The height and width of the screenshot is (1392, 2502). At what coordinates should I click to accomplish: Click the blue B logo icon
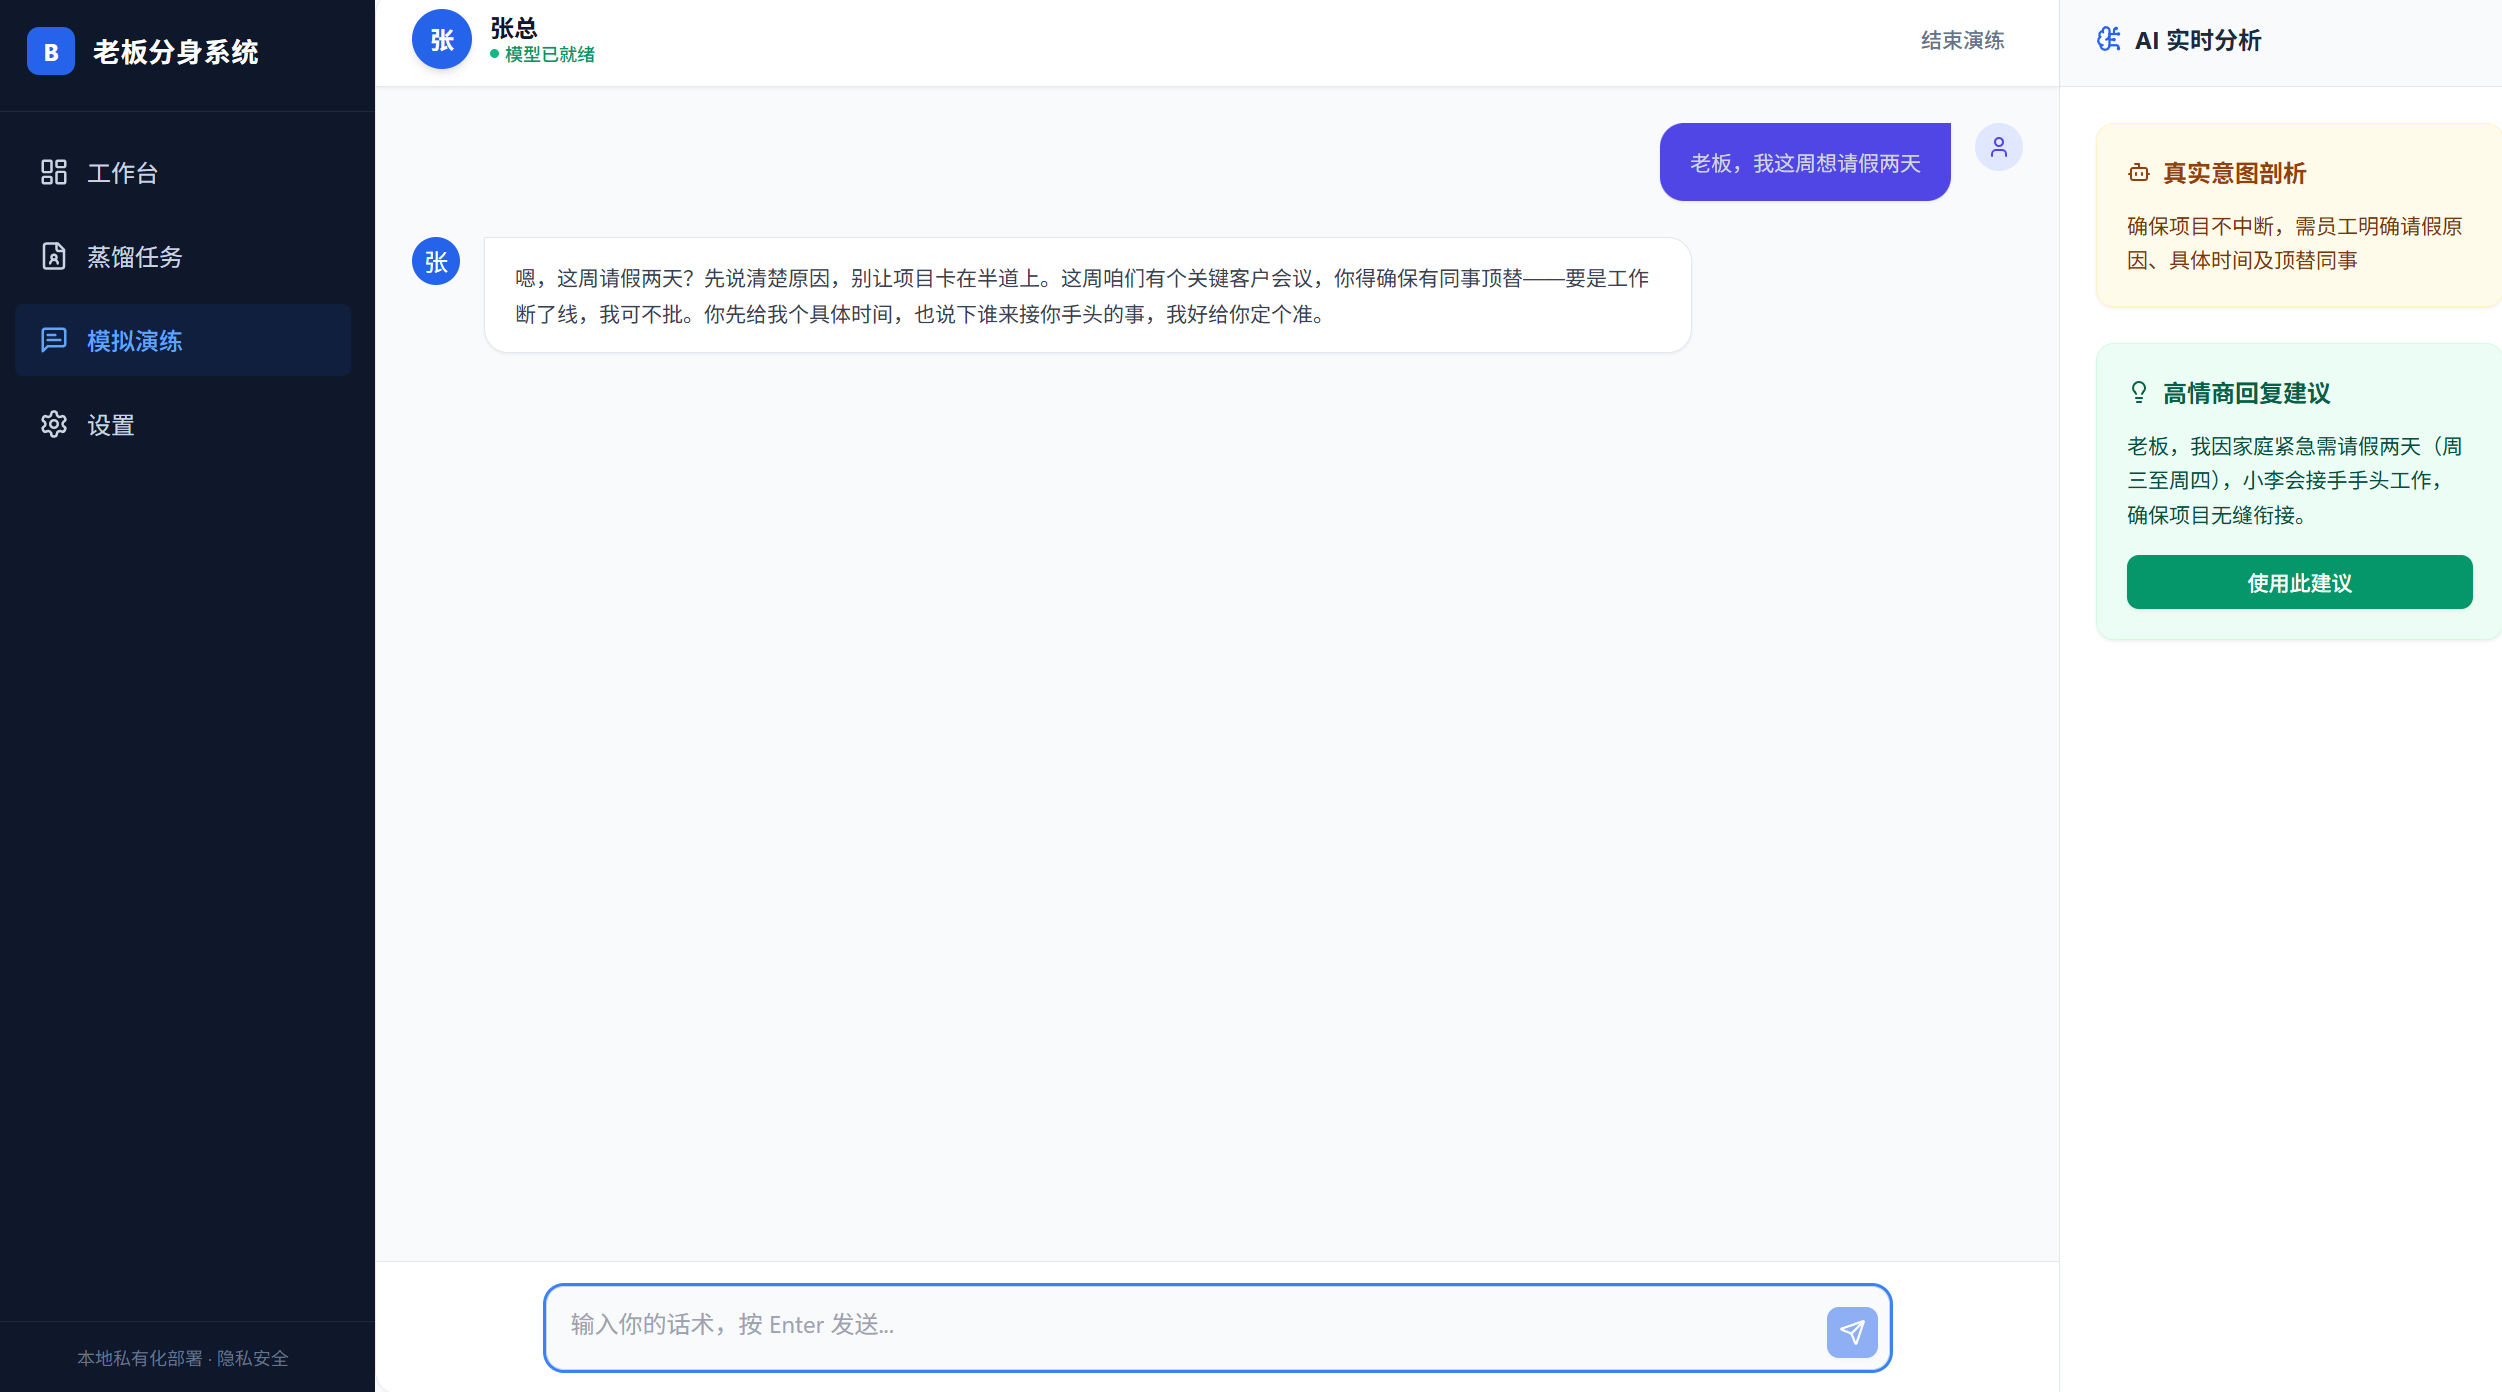(50, 51)
